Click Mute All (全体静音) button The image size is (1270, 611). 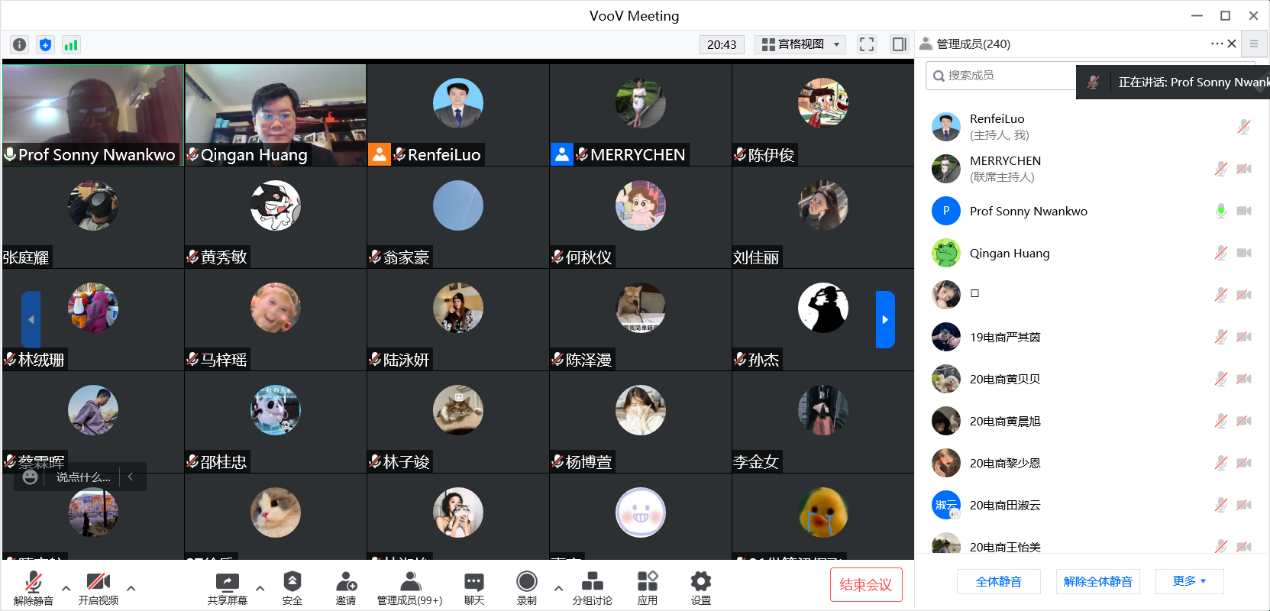coord(998,581)
